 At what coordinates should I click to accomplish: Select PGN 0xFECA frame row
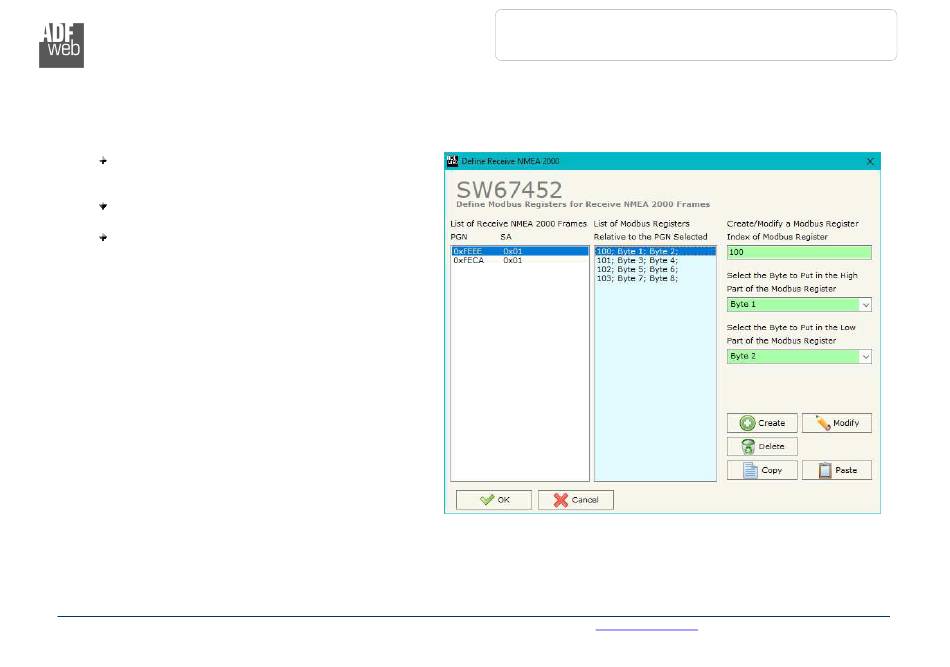click(519, 260)
